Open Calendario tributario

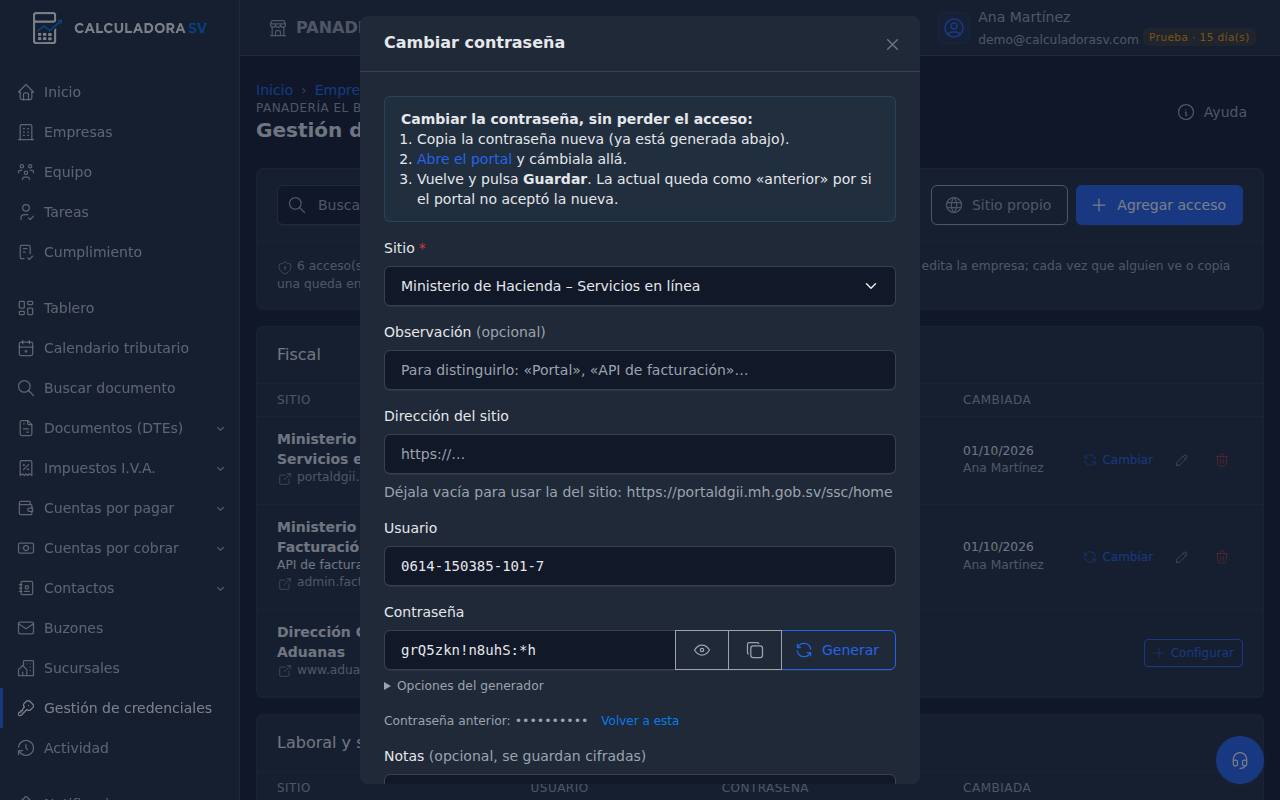click(x=120, y=348)
